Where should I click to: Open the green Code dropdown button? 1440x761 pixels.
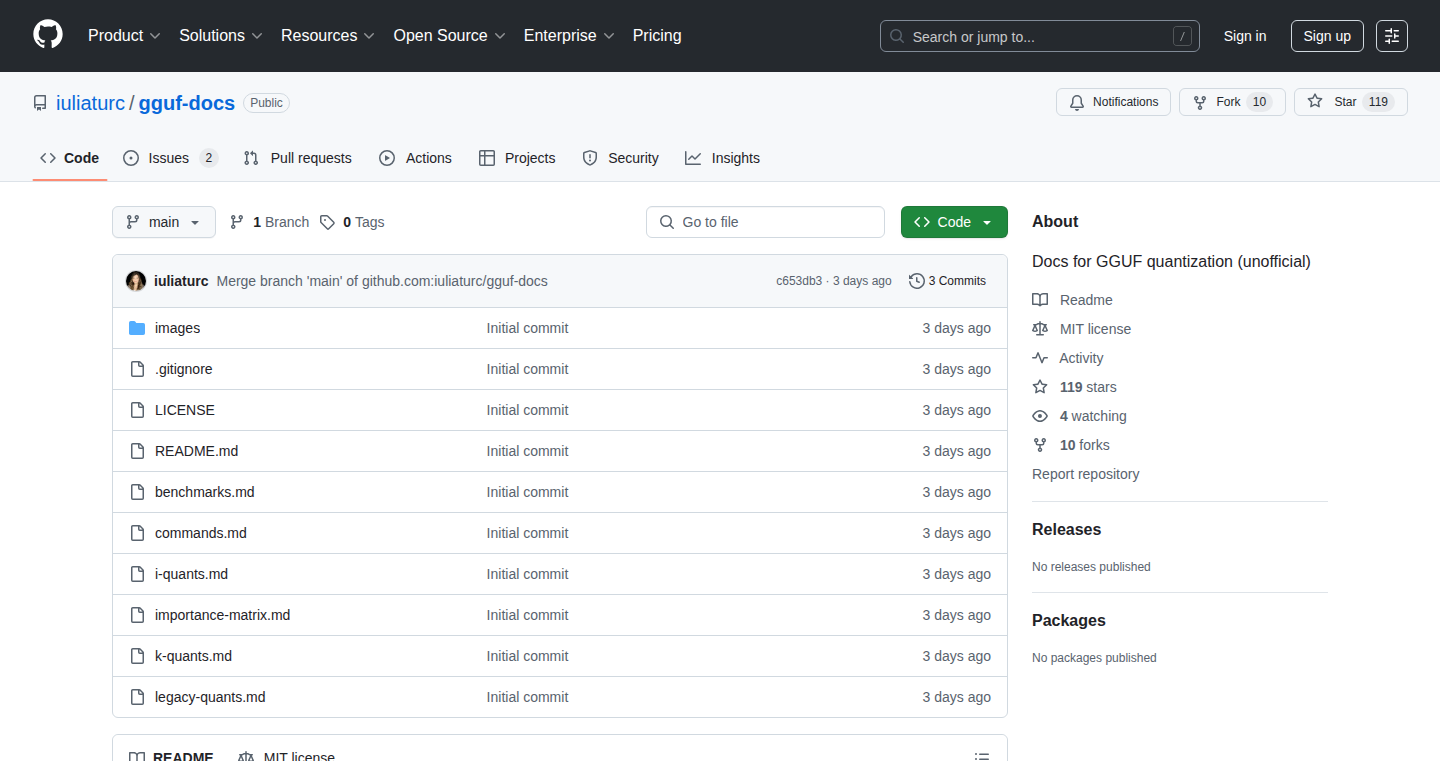pos(954,222)
